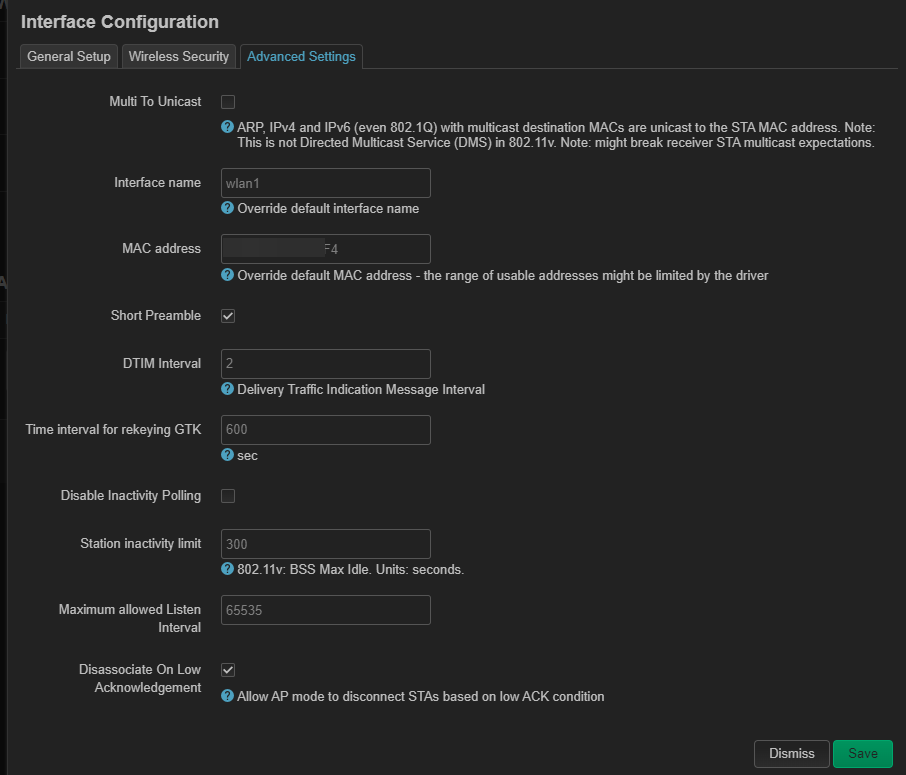
Task: Open the Wireless Security tab
Action: coord(179,57)
